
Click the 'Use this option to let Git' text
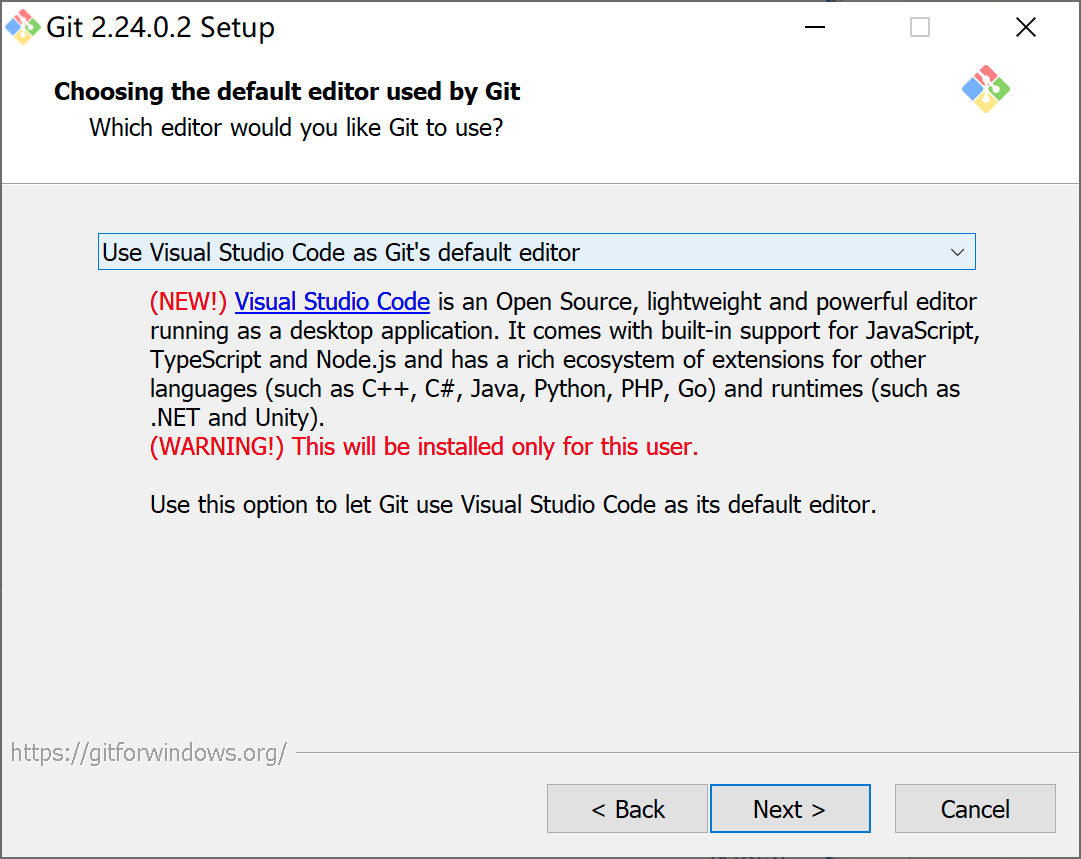(513, 505)
